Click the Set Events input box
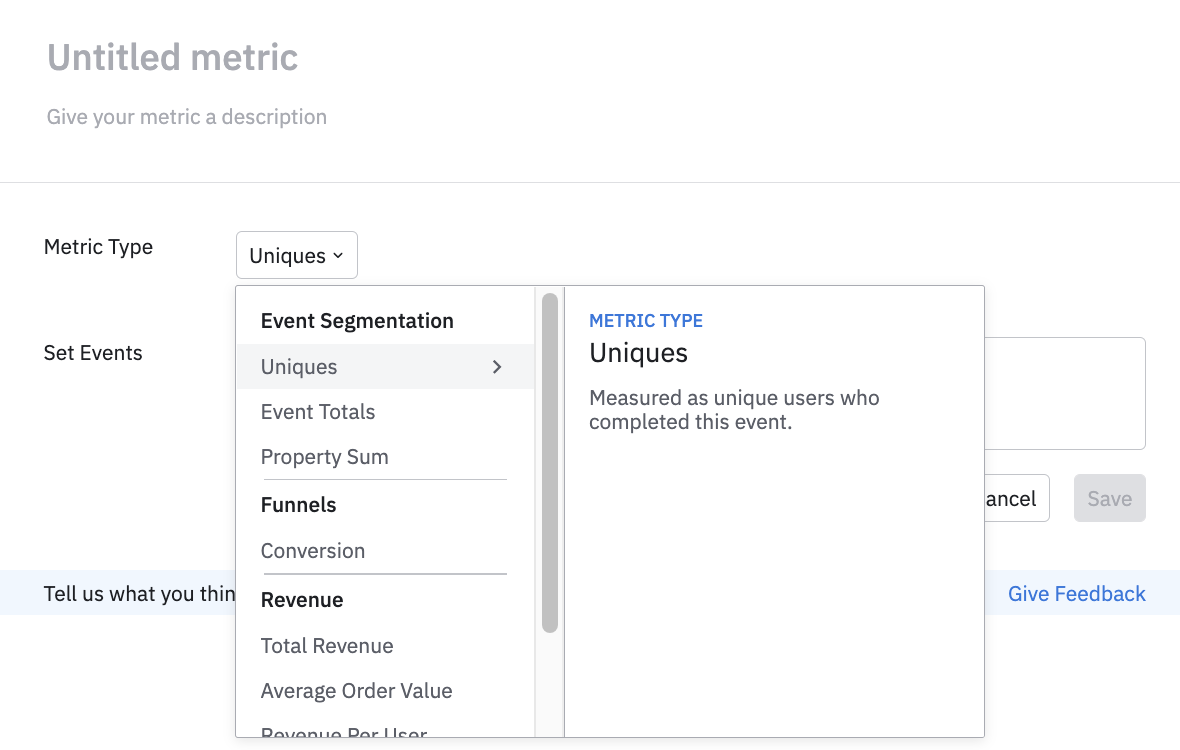 tap(1064, 392)
